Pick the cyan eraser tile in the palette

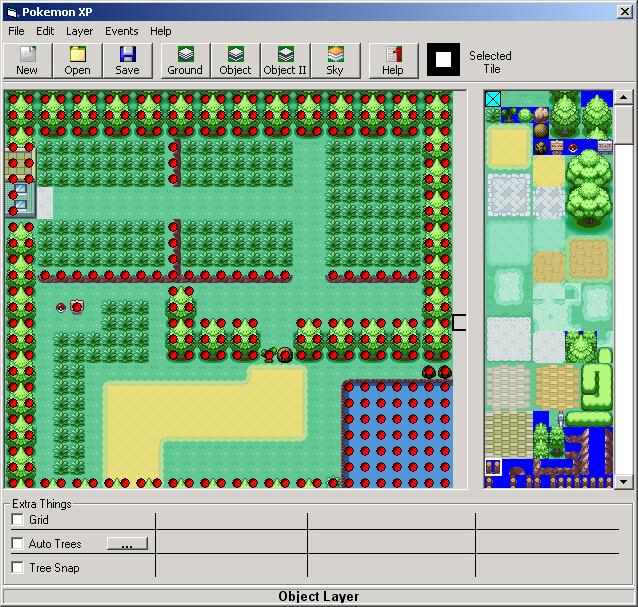pos(493,99)
